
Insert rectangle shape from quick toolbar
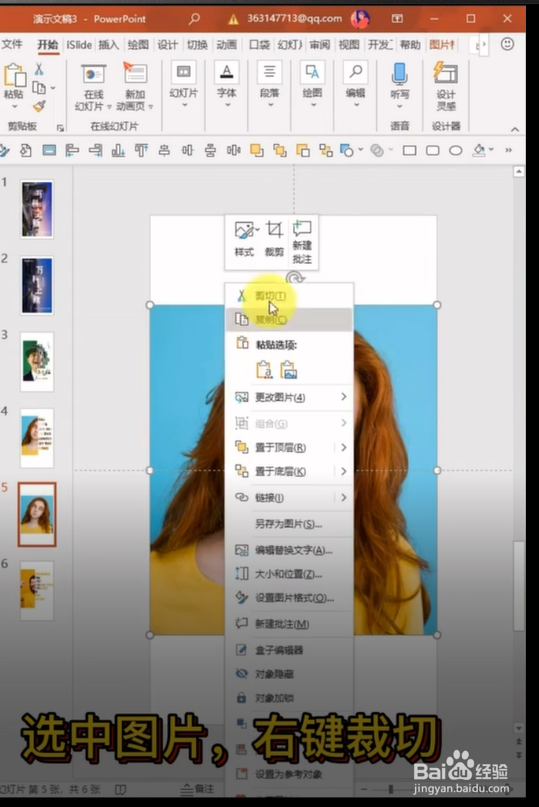click(410, 150)
